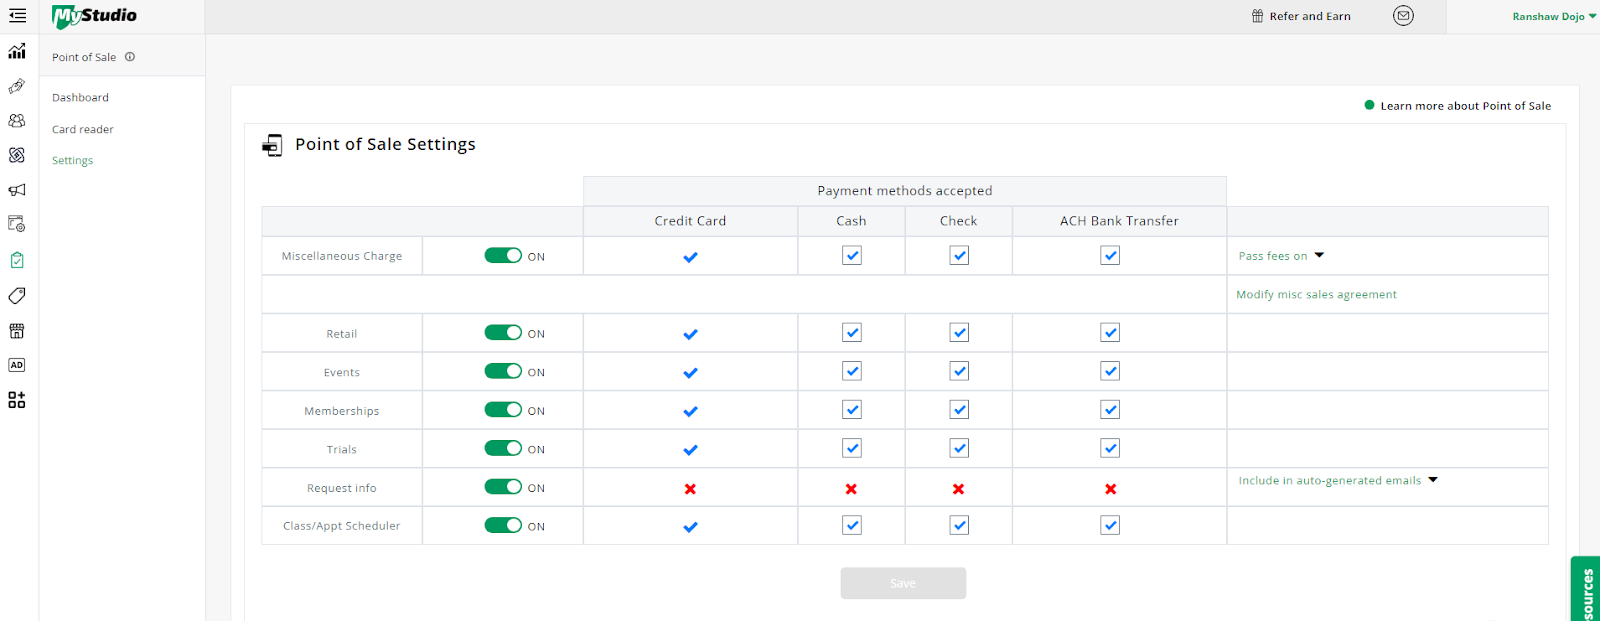Click the Payment methods accepted header
The image size is (1600, 621).
coord(905,191)
